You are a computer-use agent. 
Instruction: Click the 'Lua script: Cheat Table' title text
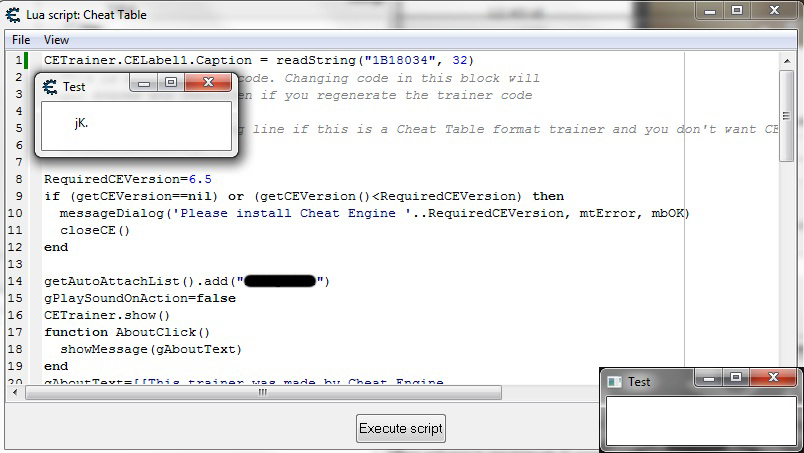[x=86, y=15]
